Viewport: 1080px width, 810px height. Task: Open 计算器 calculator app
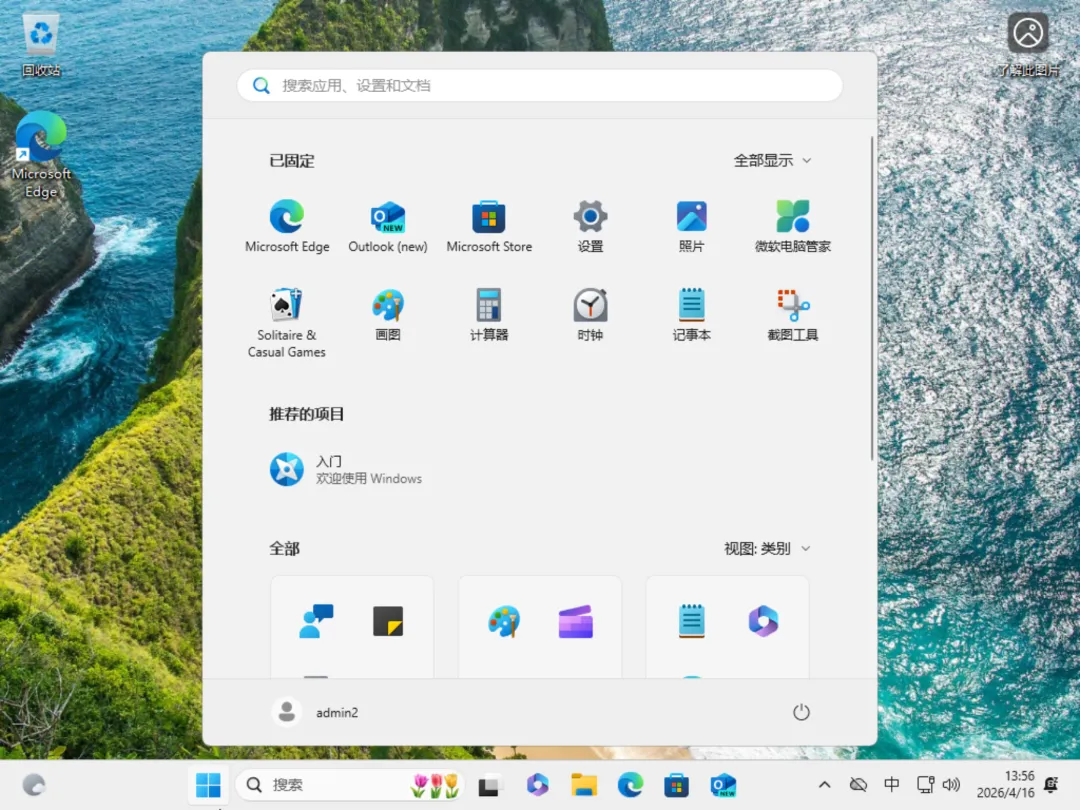(489, 315)
